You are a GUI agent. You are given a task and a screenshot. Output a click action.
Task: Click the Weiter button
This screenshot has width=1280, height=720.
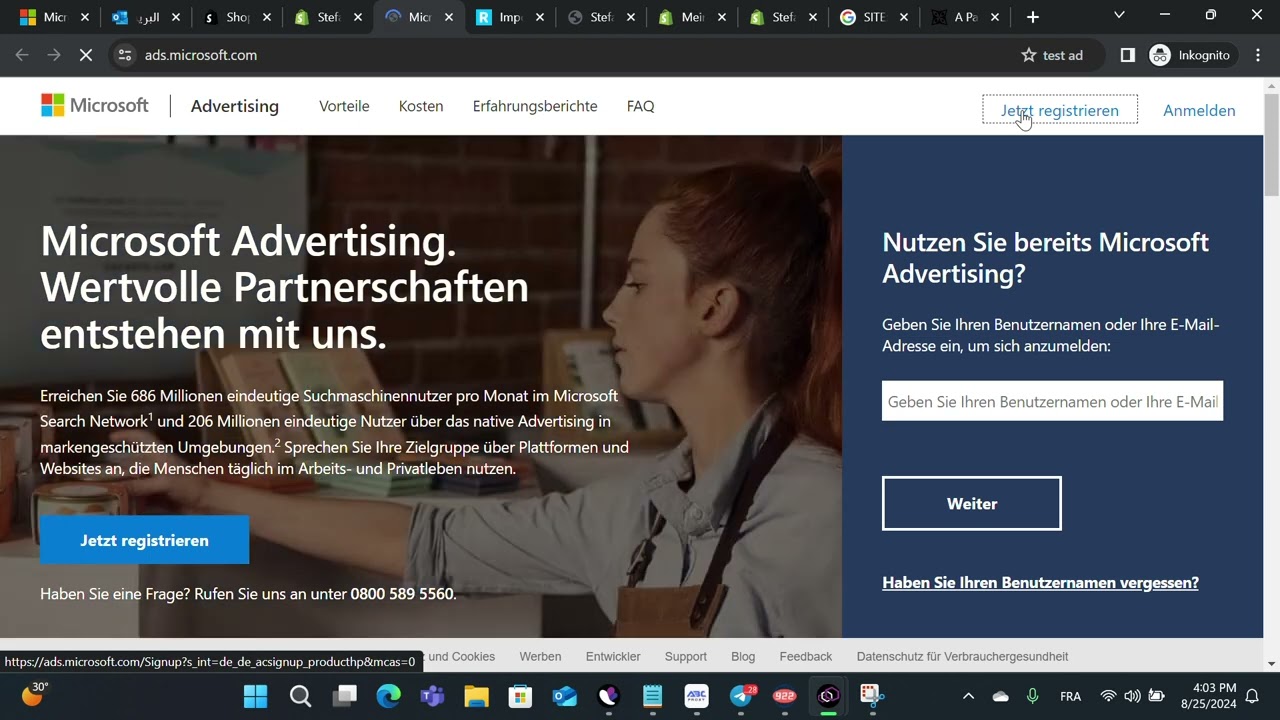[972, 503]
